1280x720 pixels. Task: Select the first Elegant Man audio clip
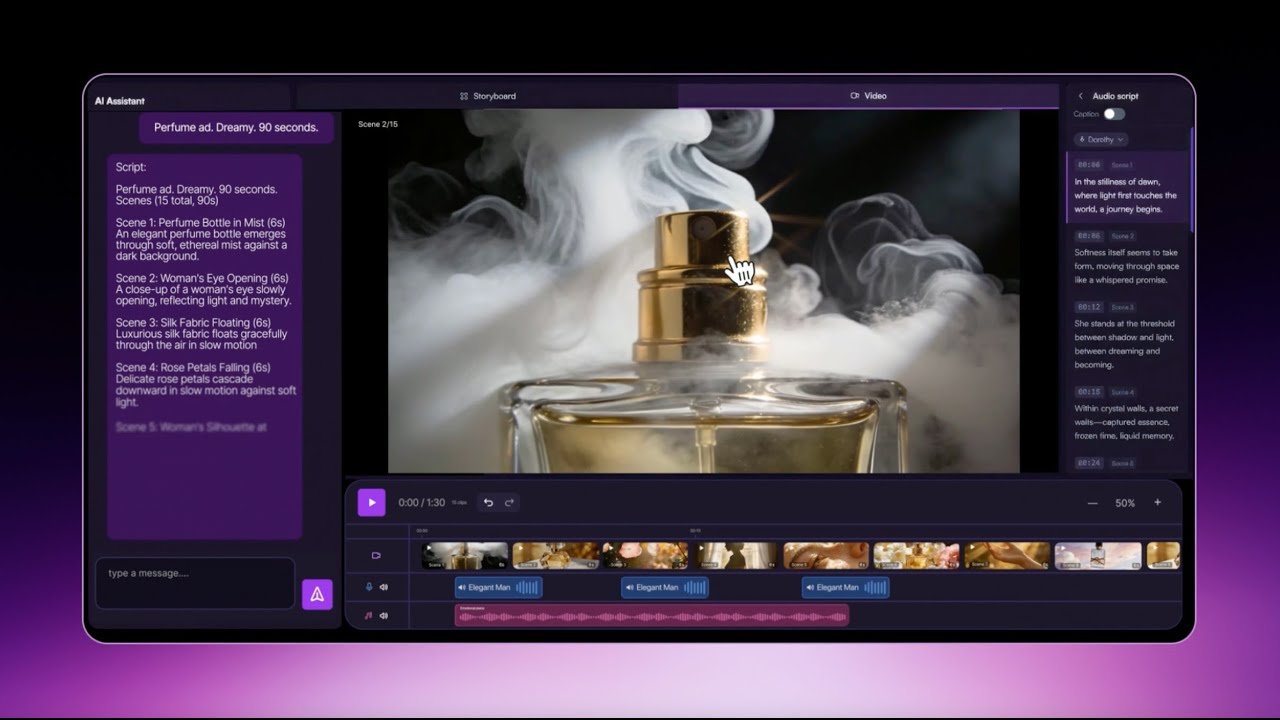[x=498, y=587]
